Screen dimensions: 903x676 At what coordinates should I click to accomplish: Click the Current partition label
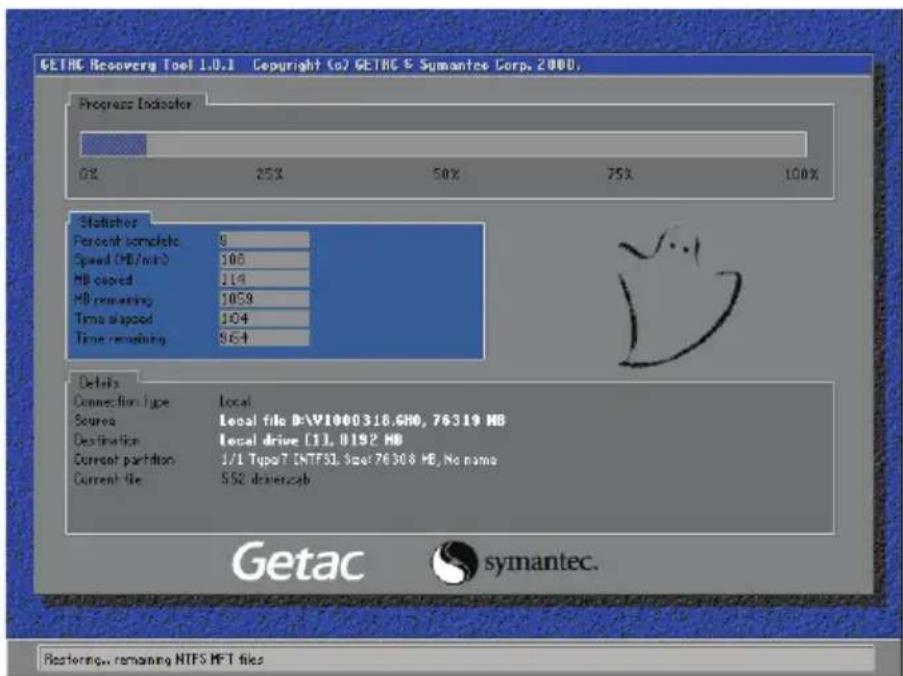click(124, 460)
